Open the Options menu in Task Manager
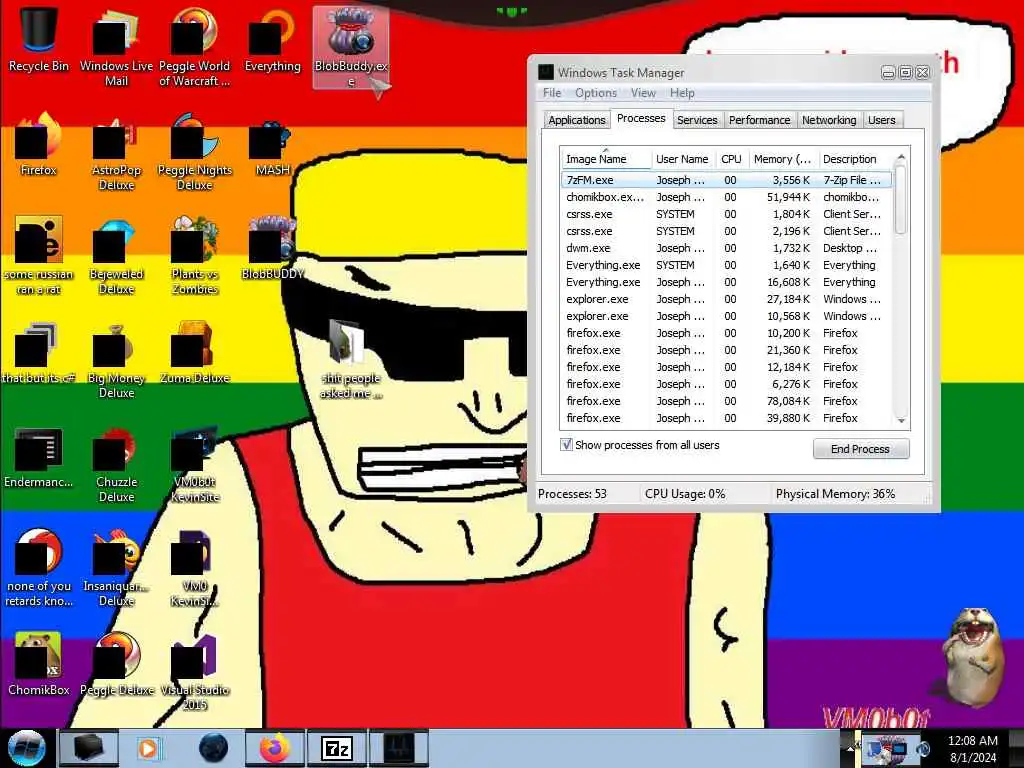 point(596,93)
